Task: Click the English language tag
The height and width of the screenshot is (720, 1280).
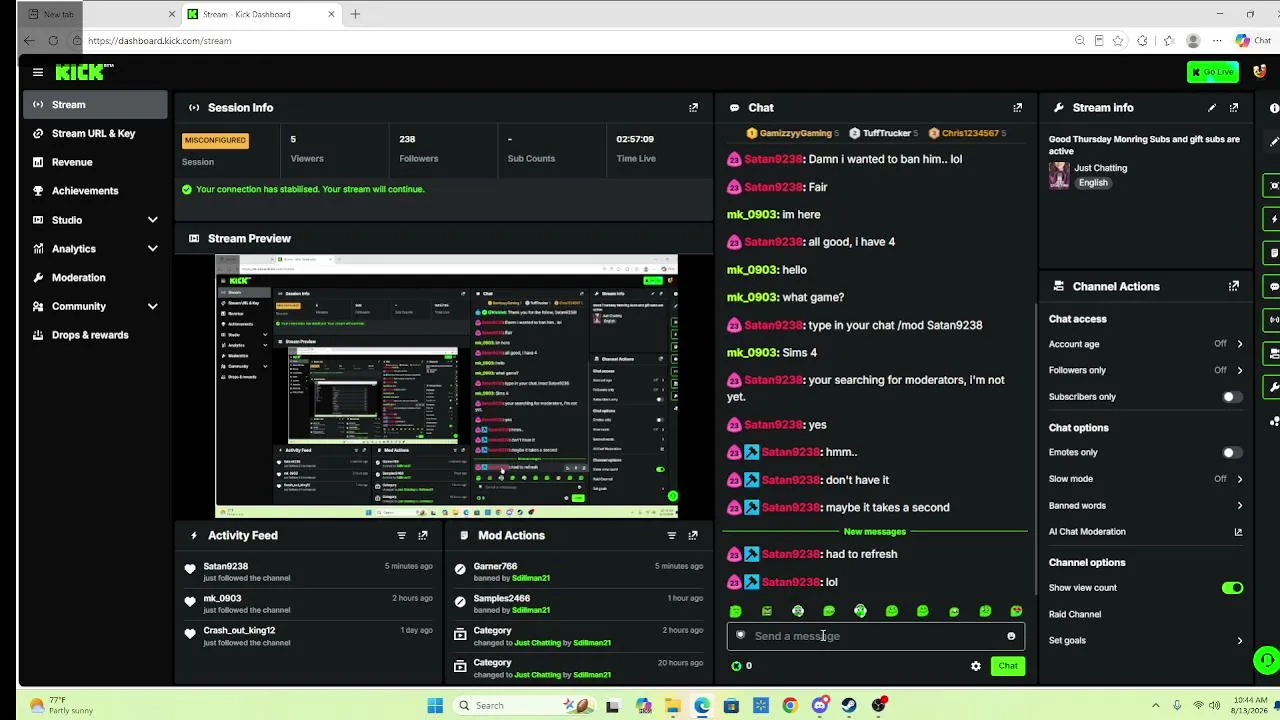Action: pos(1093,183)
